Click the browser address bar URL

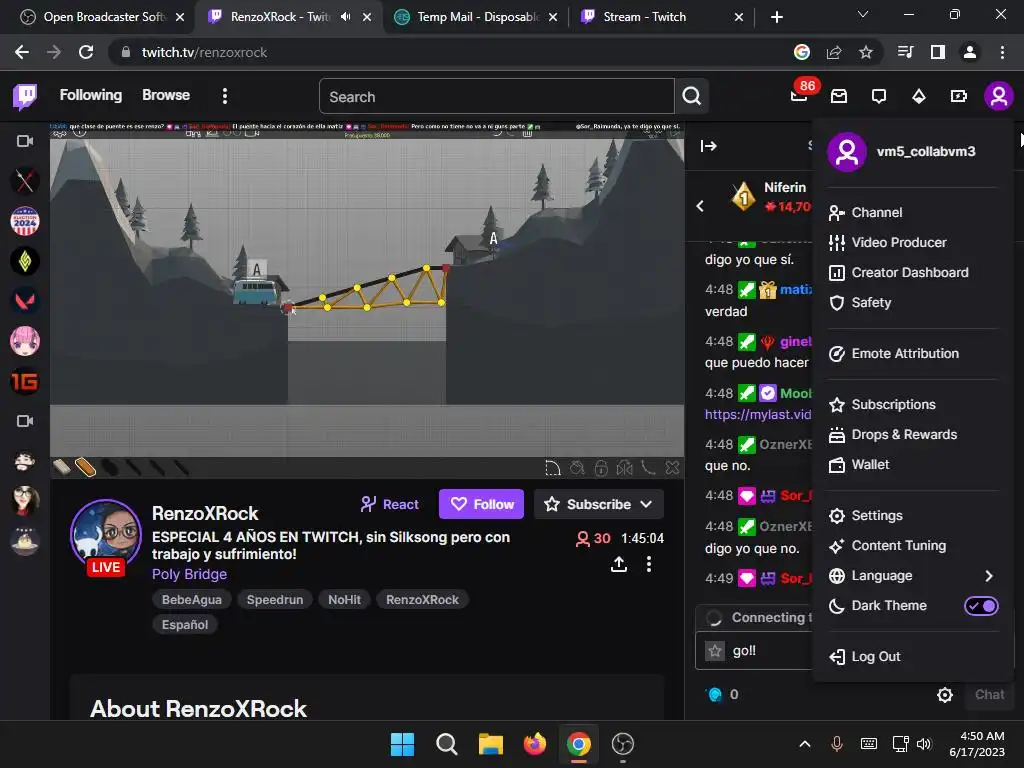tap(204, 52)
